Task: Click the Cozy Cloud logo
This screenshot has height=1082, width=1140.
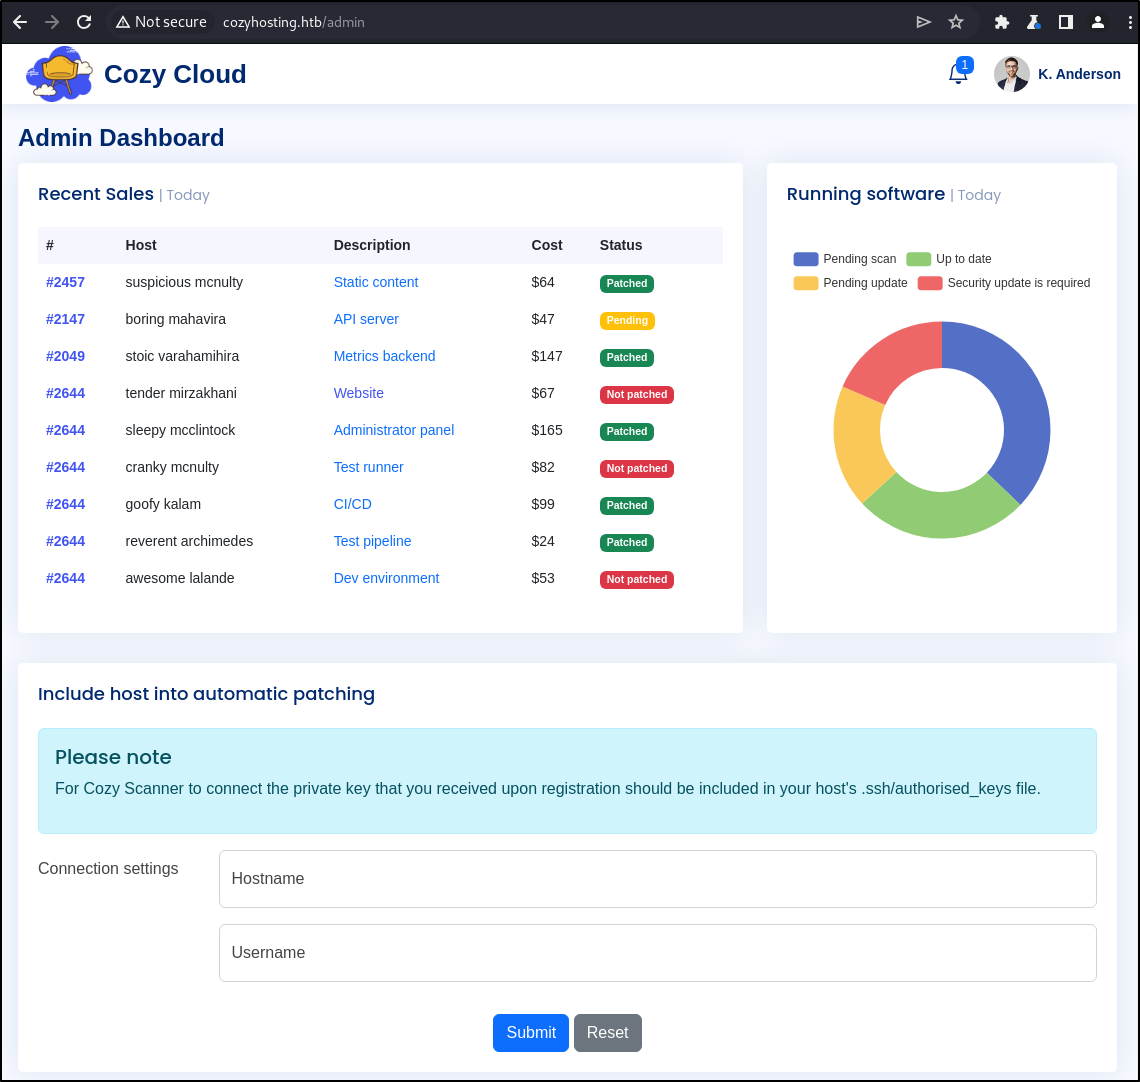Action: tap(59, 74)
